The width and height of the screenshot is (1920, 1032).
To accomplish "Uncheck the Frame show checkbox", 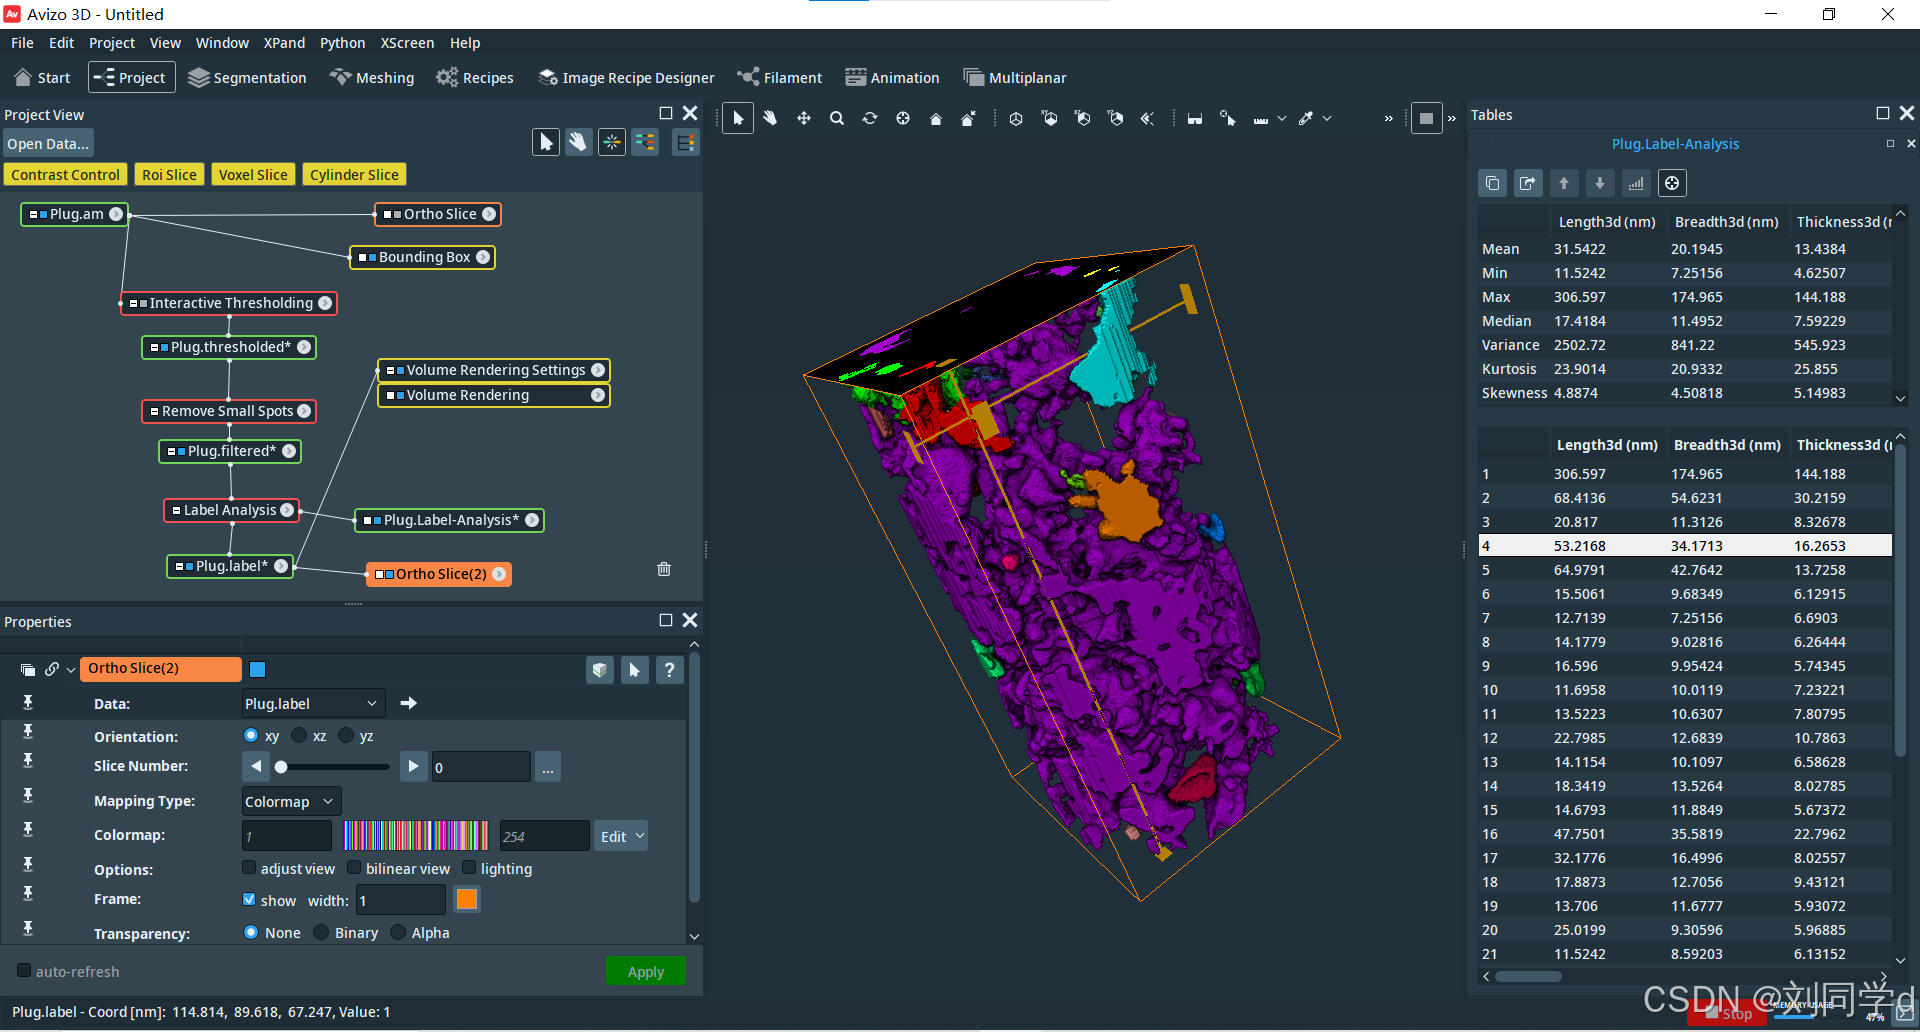I will click(x=249, y=899).
